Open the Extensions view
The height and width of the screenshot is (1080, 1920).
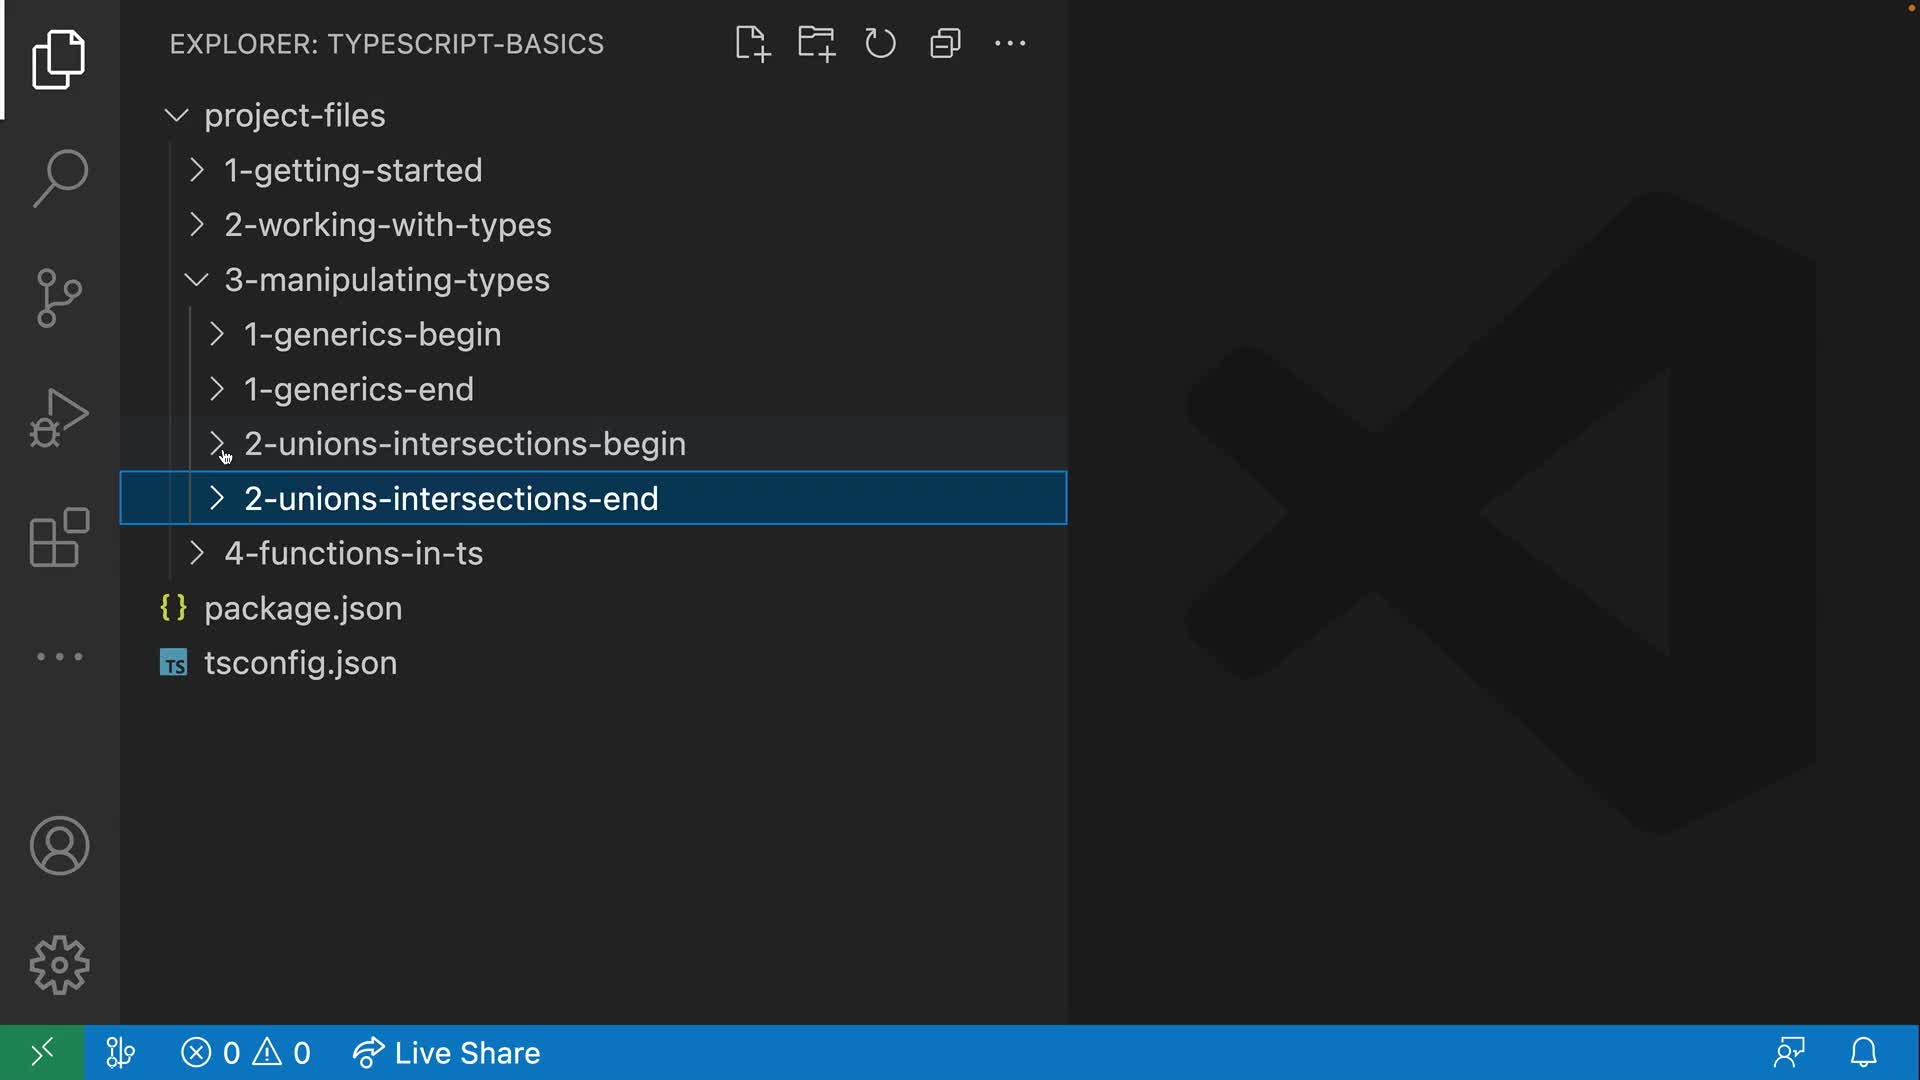click(x=59, y=538)
